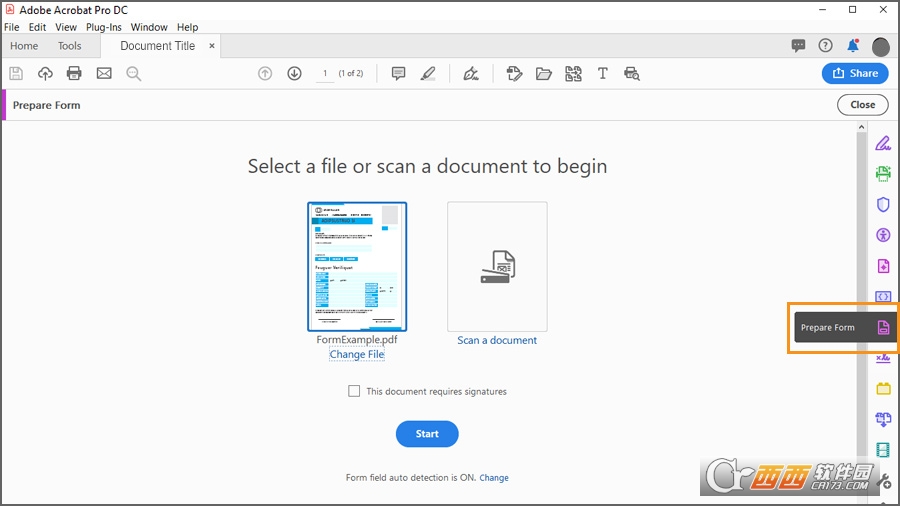Open the Plug-Ins menu
Screen dimensions: 900x506
click(103, 27)
